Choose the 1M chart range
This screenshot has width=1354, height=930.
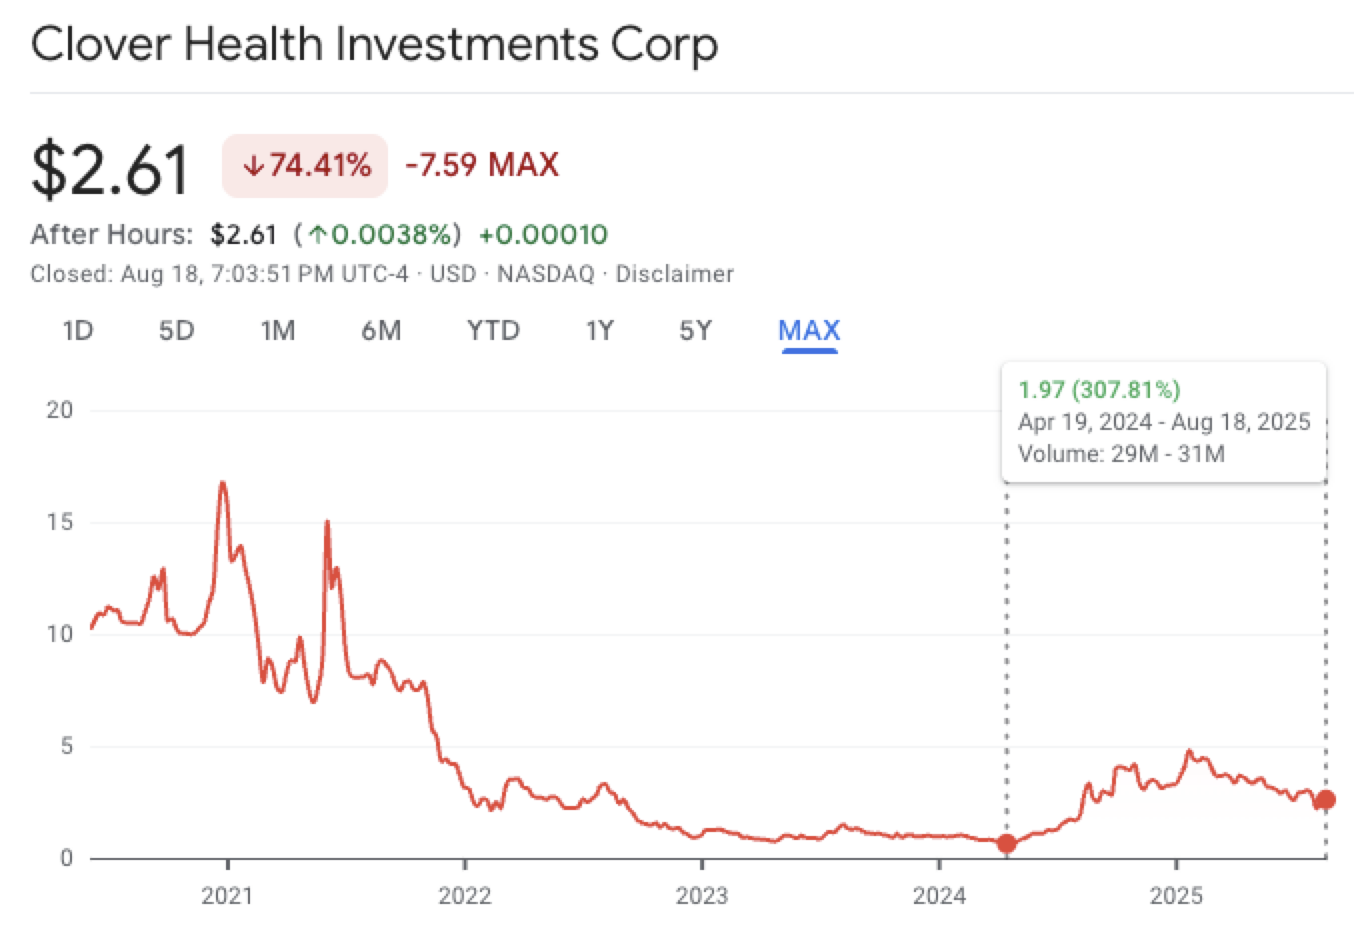pos(277,331)
